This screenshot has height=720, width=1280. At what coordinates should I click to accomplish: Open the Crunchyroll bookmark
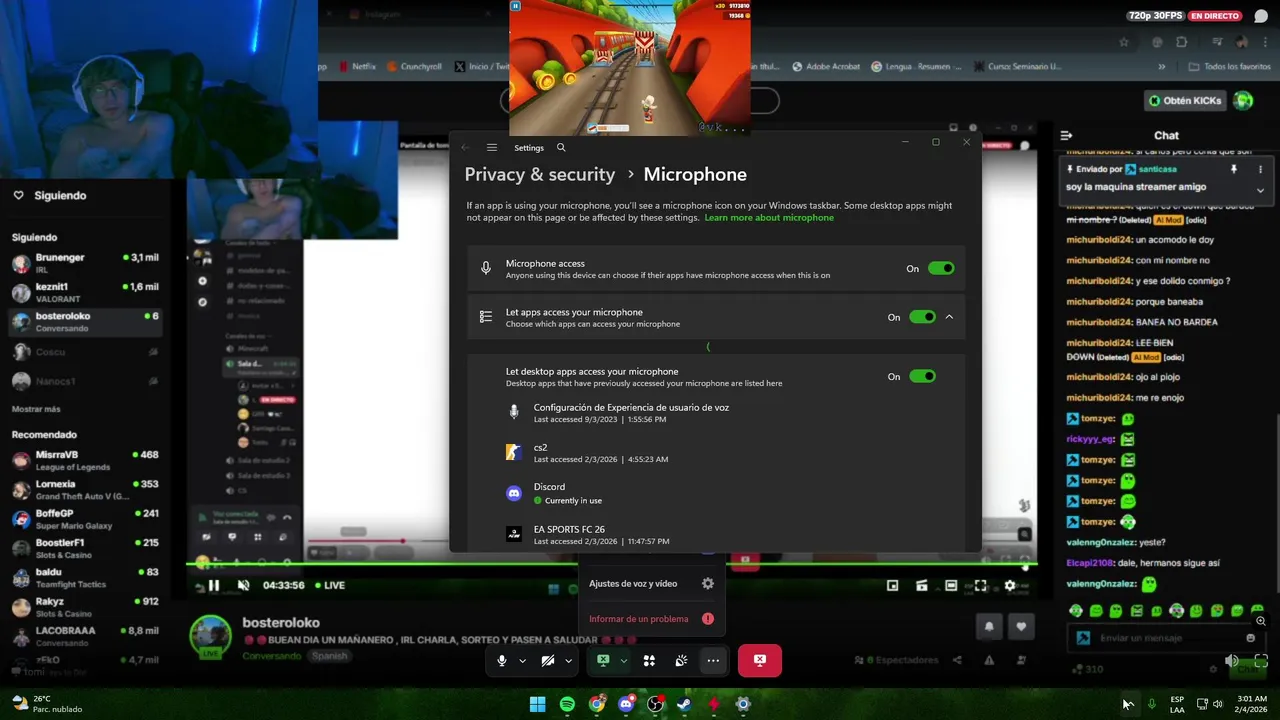(412, 67)
